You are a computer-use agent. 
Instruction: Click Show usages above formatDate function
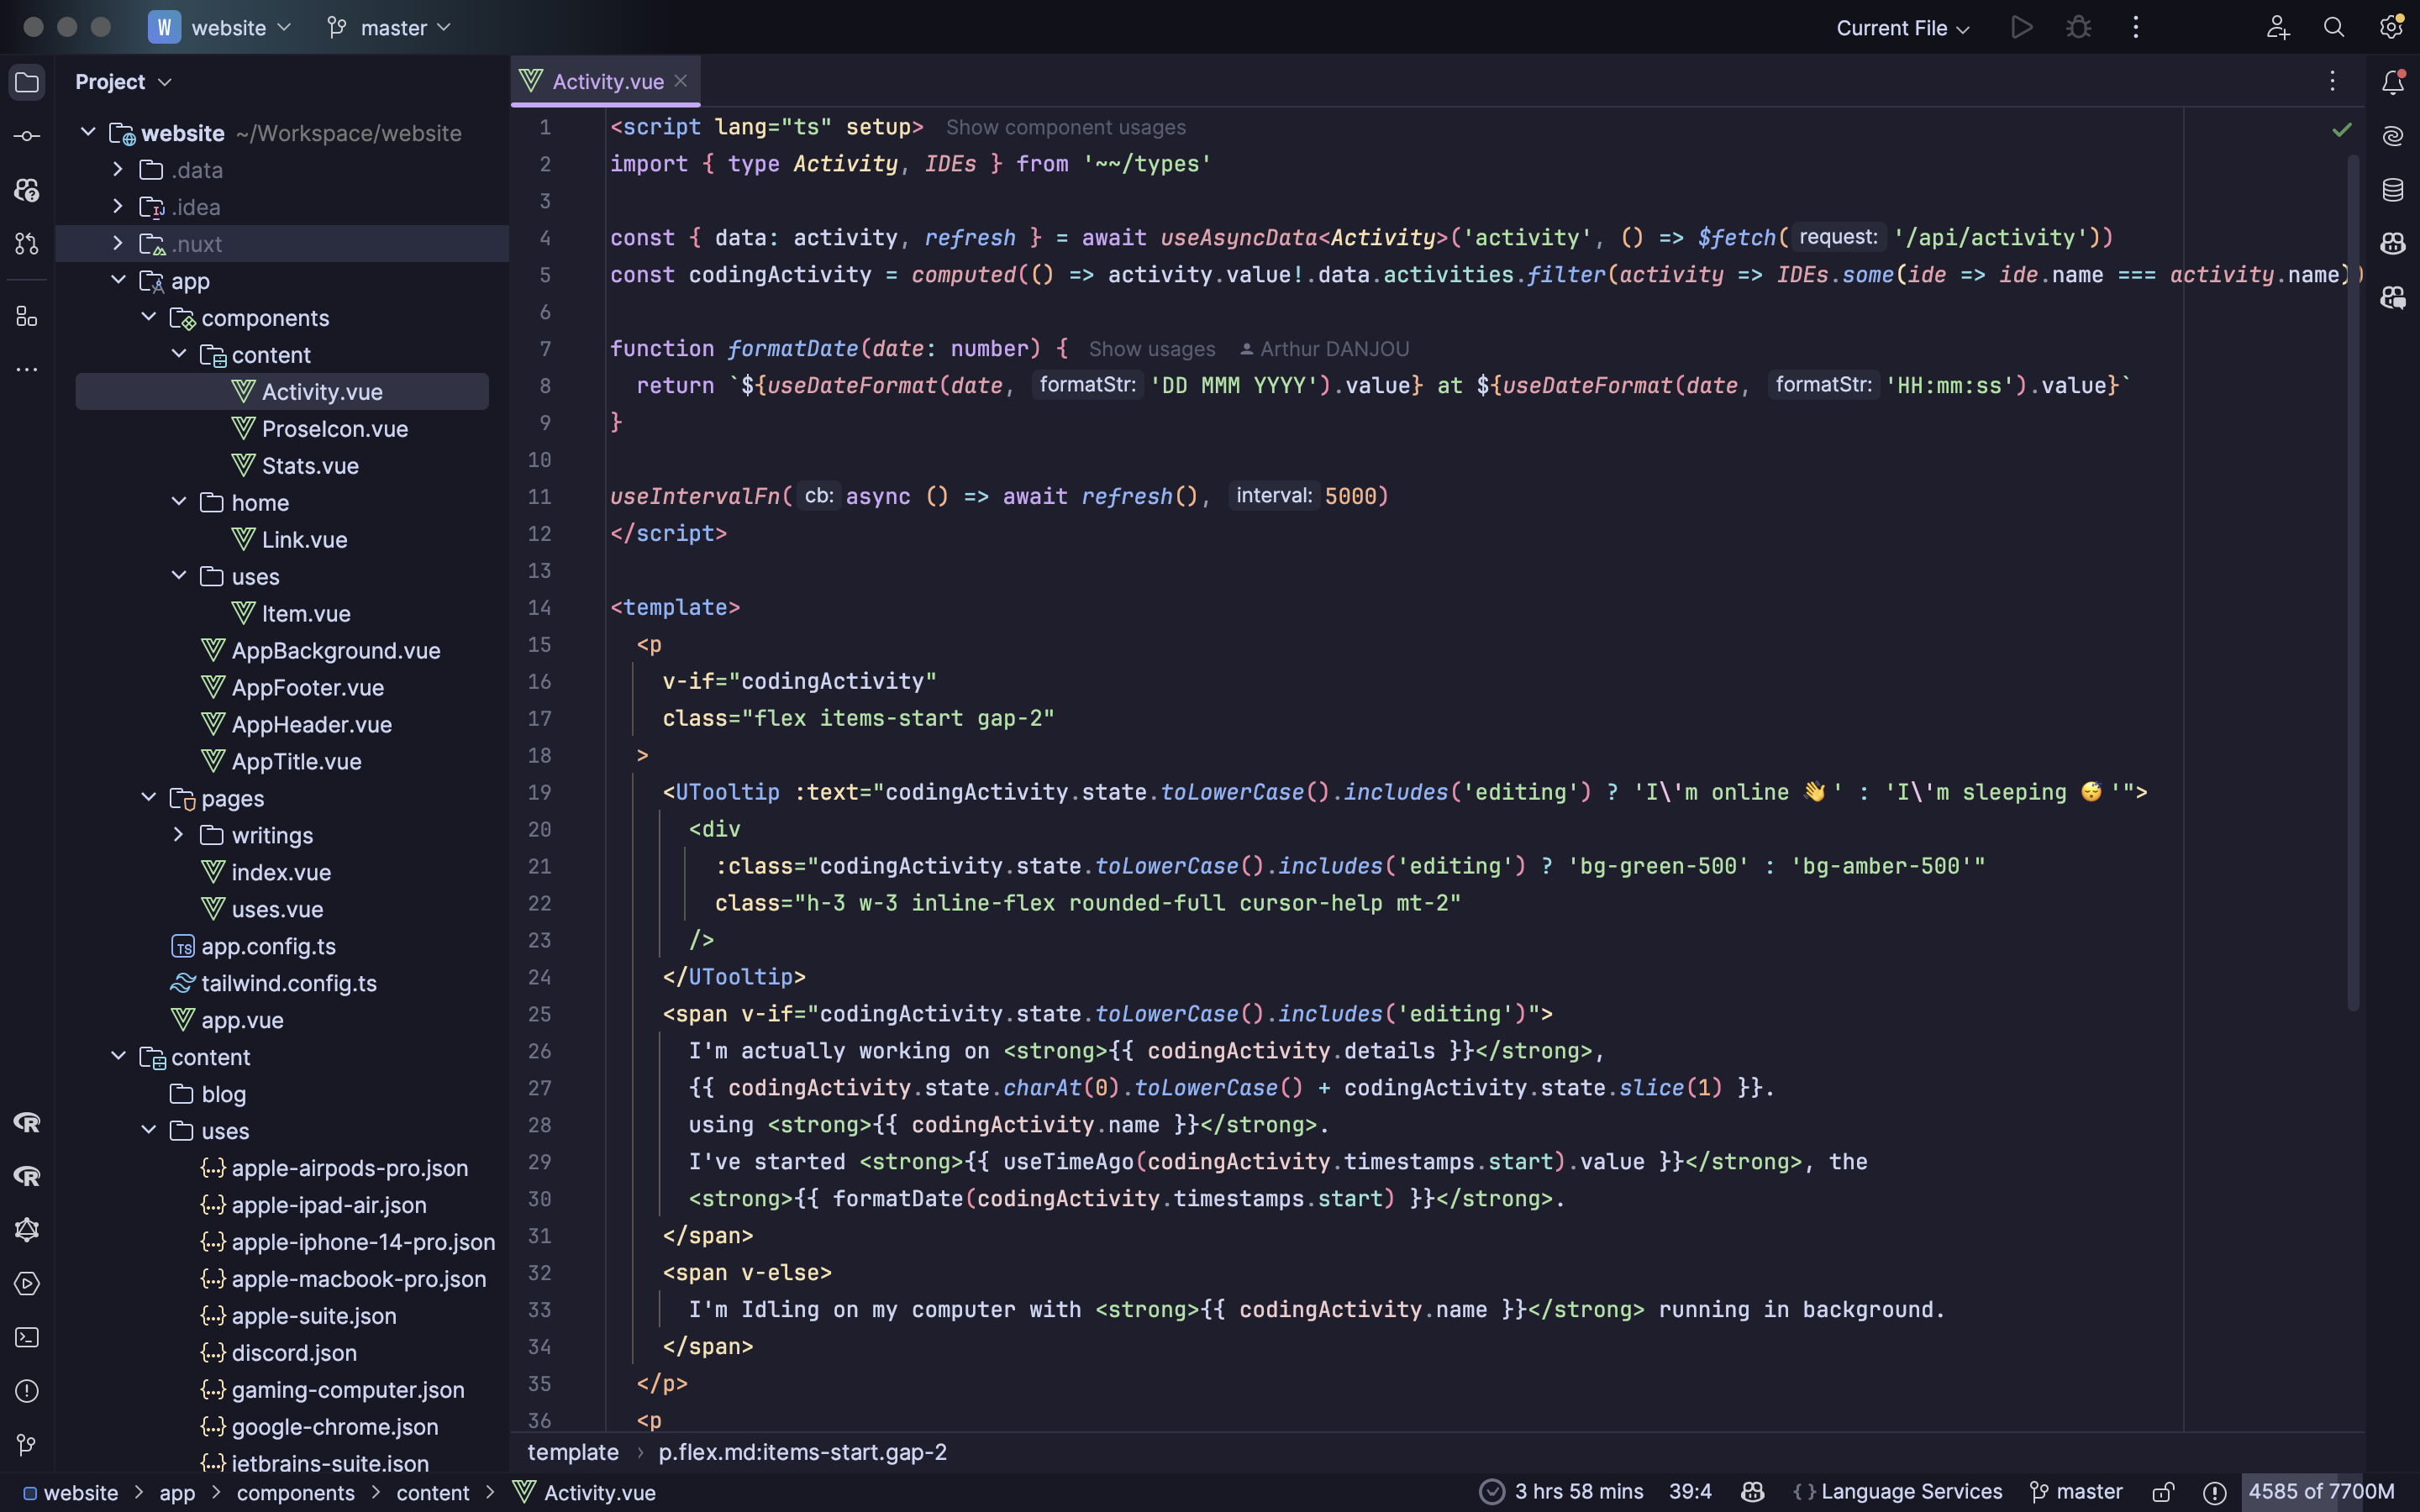[1151, 348]
